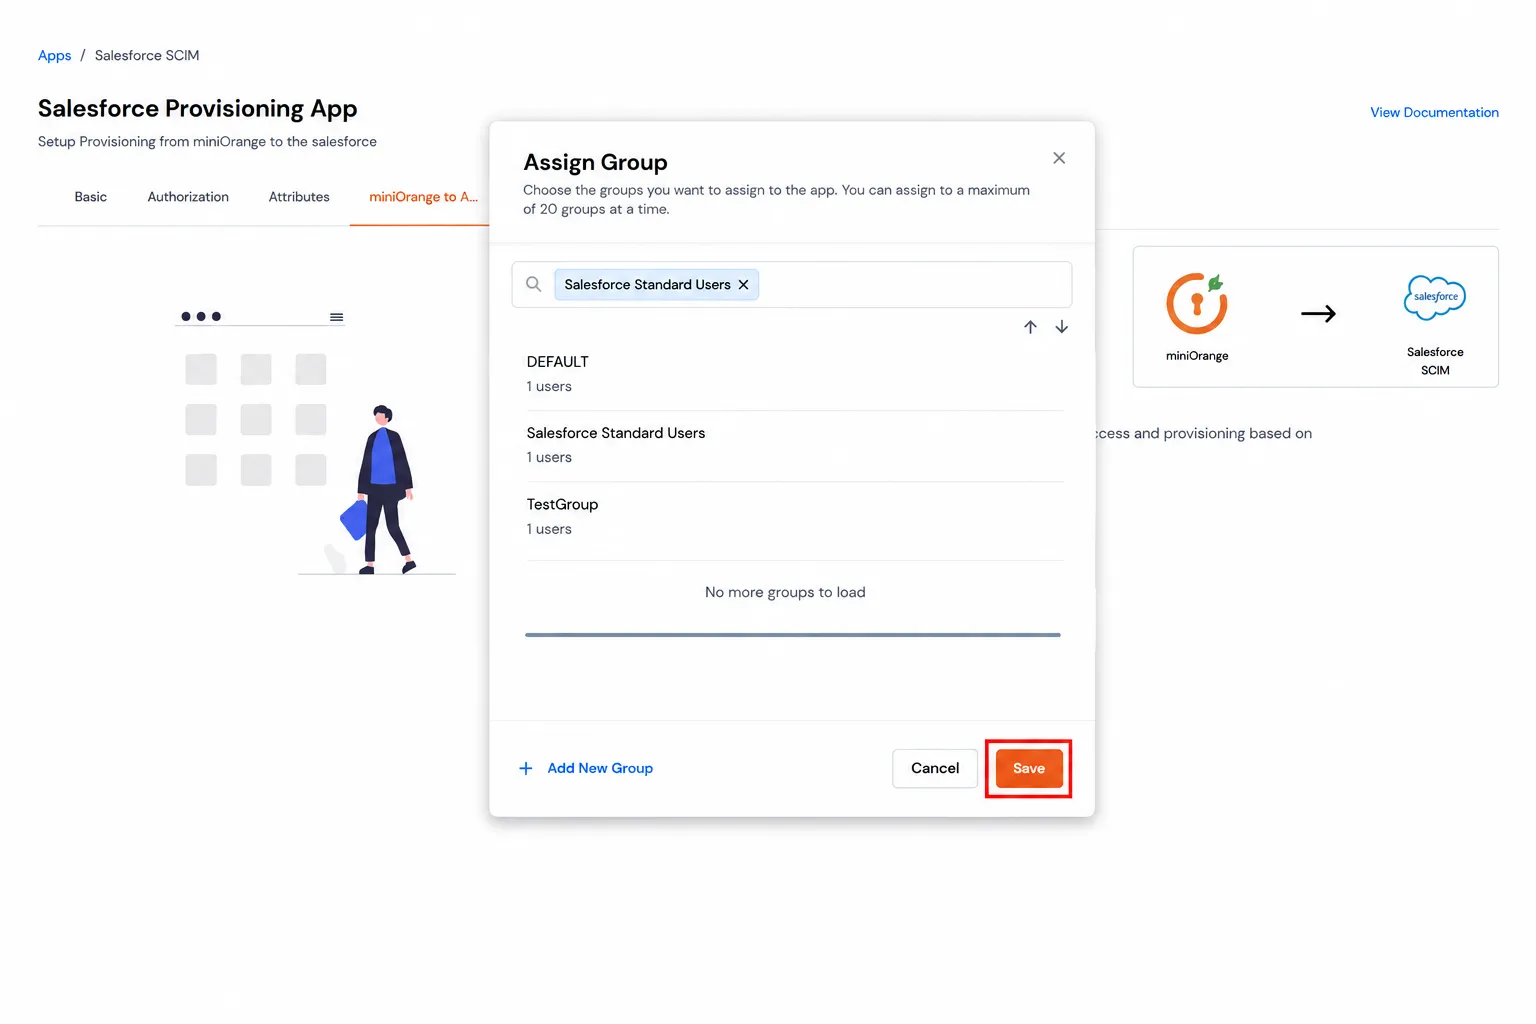
Task: Select the TestGroup row
Action: point(794,517)
